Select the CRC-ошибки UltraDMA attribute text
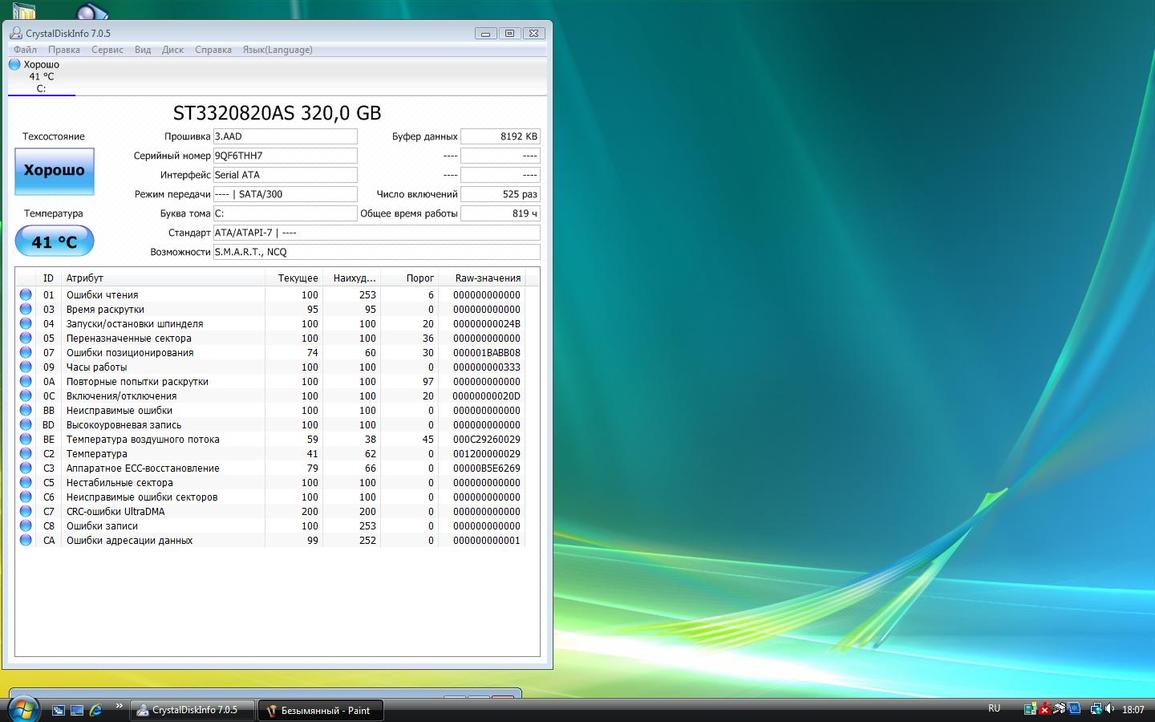This screenshot has width=1155, height=722. click(x=116, y=511)
